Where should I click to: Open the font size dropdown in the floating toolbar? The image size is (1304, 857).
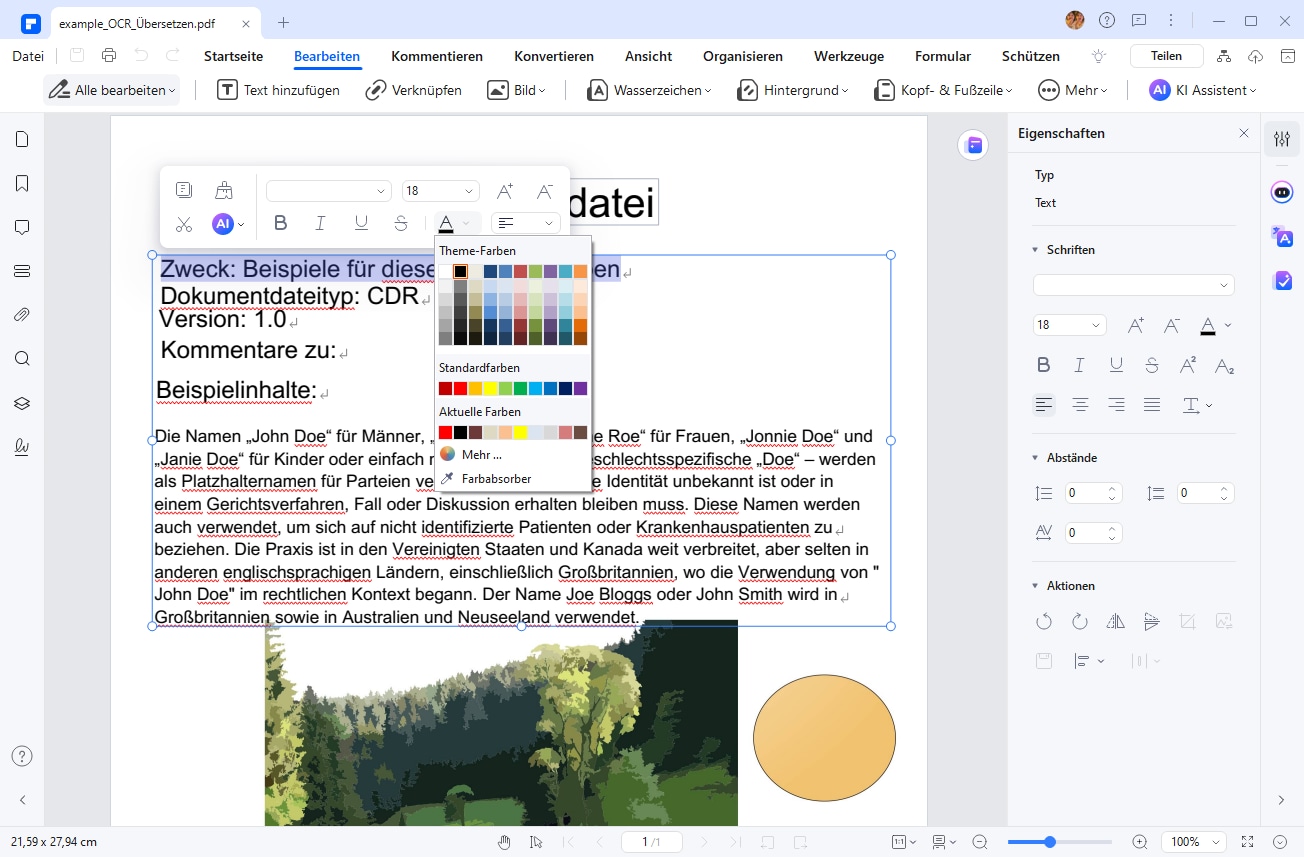click(x=441, y=191)
